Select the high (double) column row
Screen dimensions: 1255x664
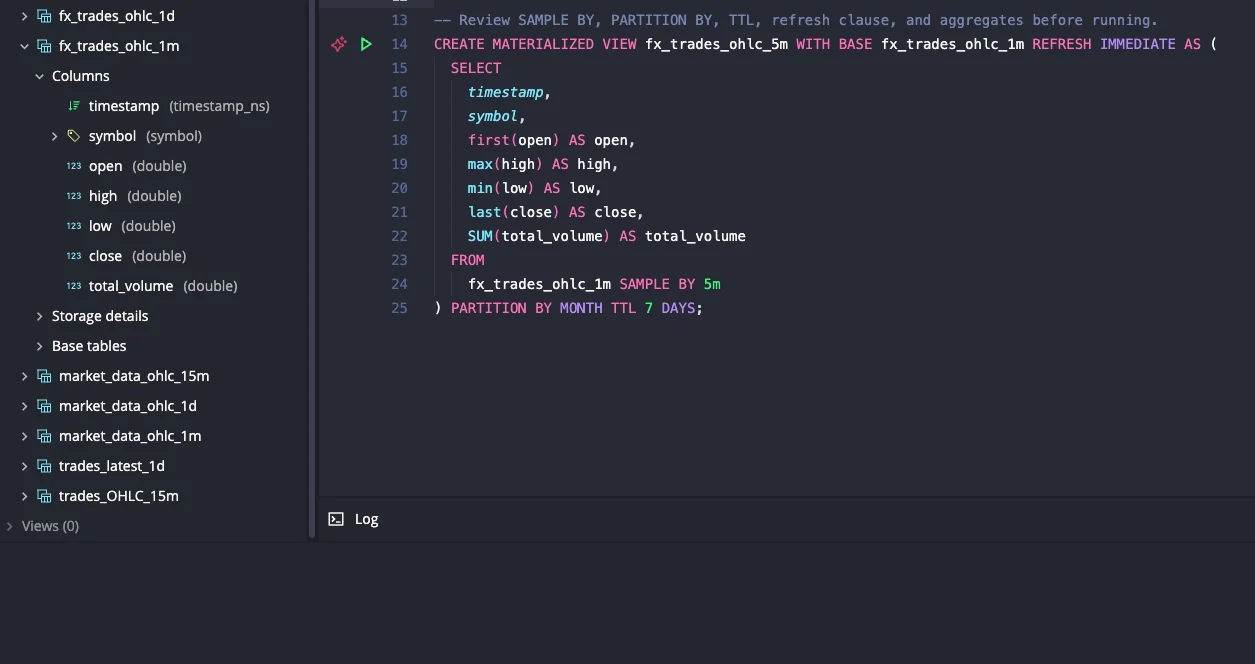click(x=154, y=196)
